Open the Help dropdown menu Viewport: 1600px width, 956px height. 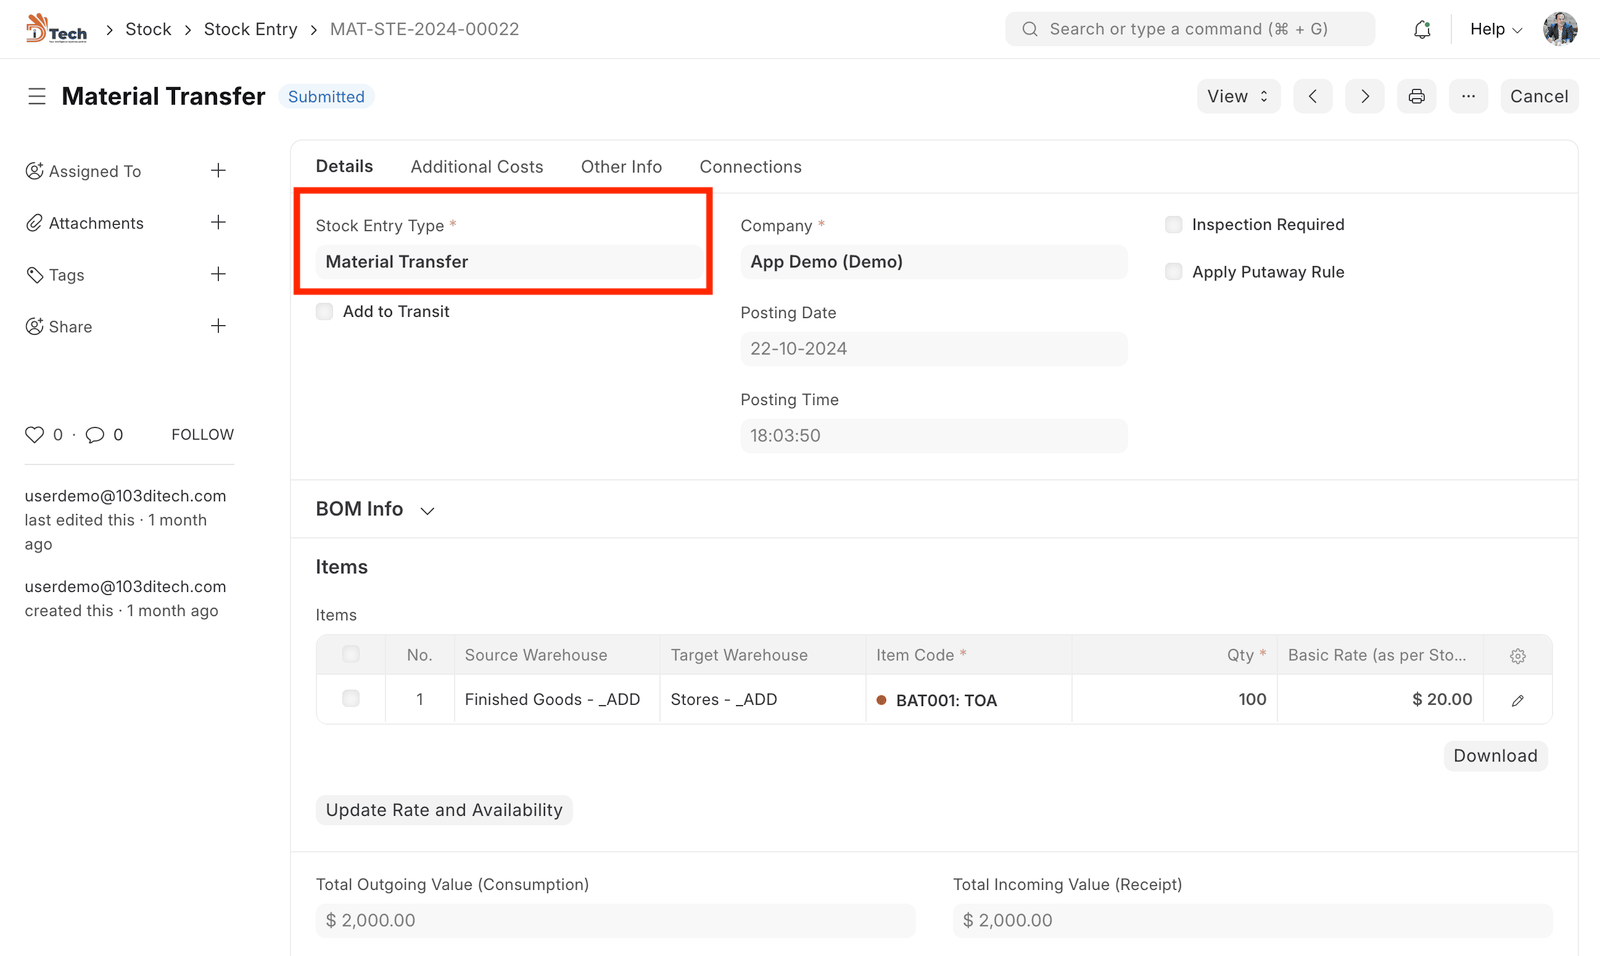[1495, 30]
